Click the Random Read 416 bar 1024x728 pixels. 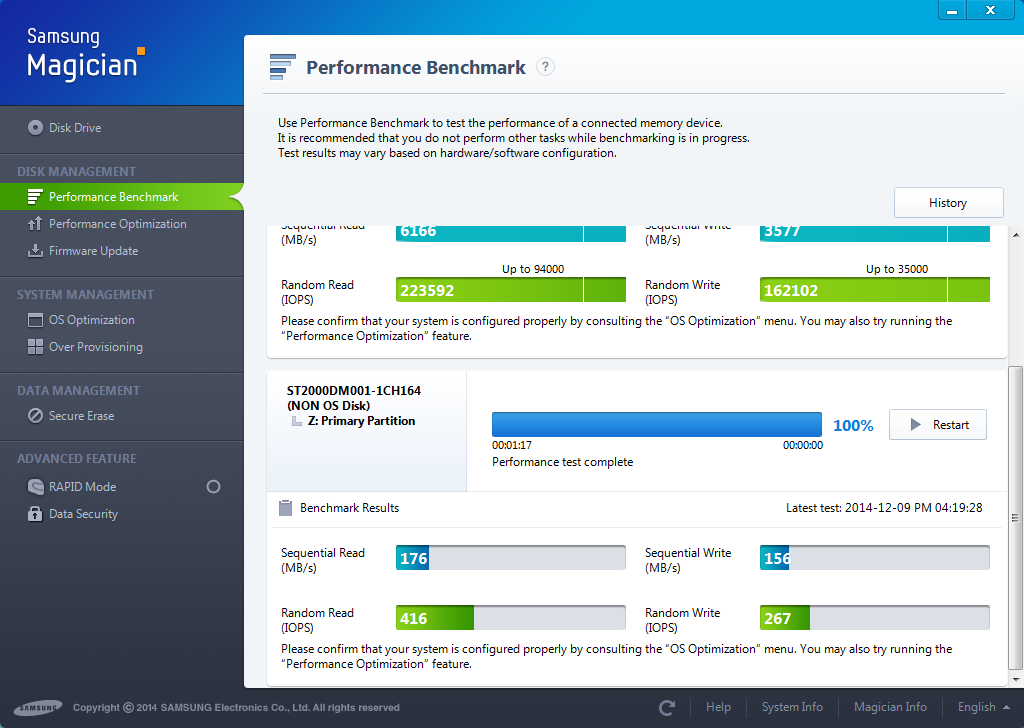[511, 618]
